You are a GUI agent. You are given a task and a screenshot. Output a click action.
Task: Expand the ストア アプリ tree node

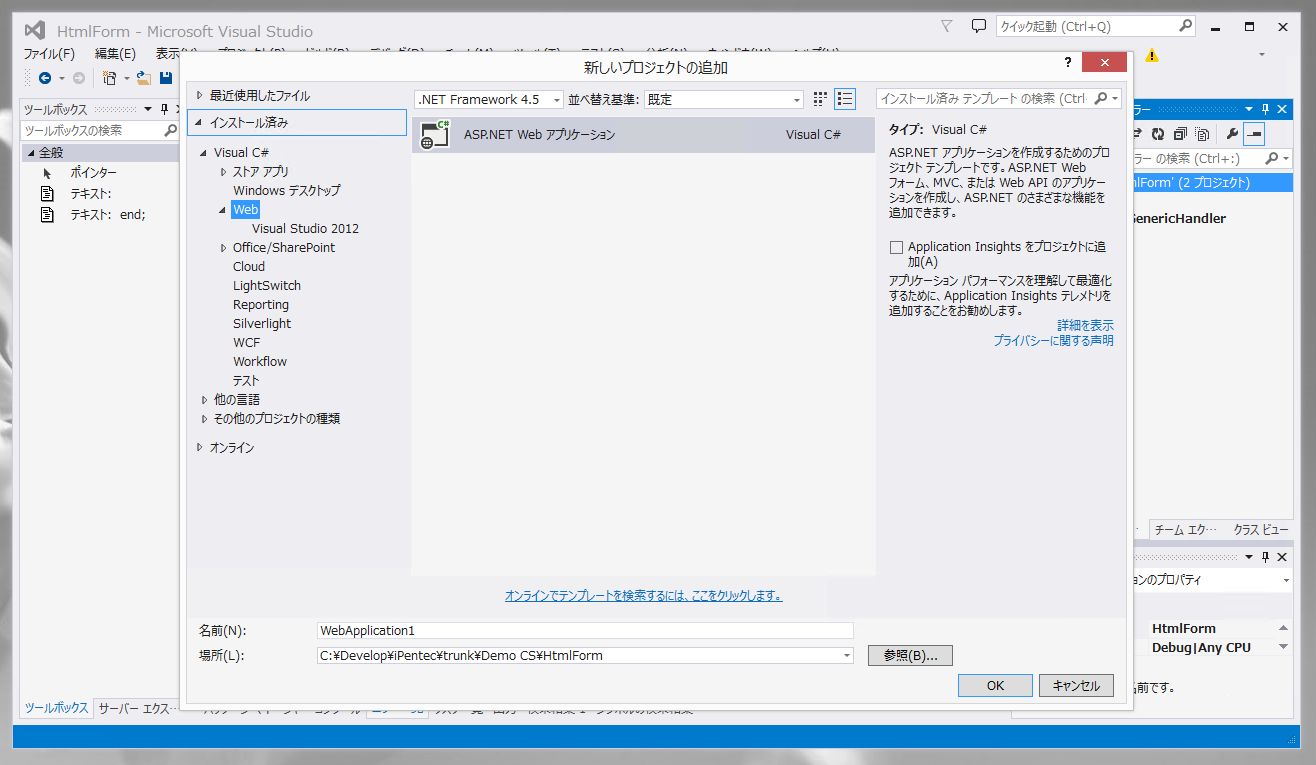223,172
